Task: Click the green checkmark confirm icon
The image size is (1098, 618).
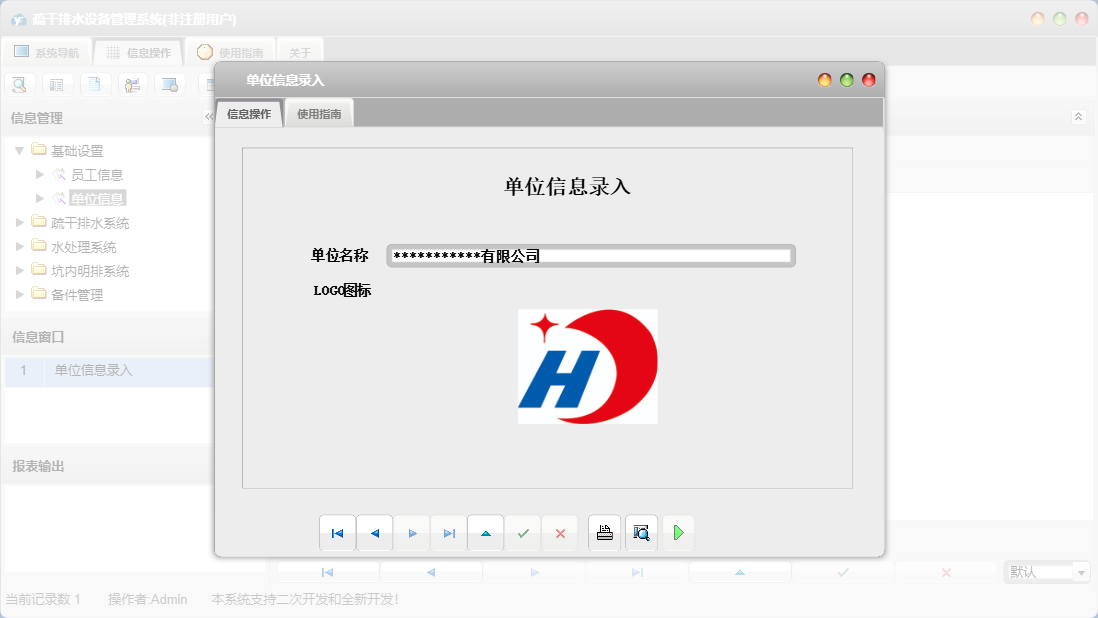Action: tap(522, 533)
